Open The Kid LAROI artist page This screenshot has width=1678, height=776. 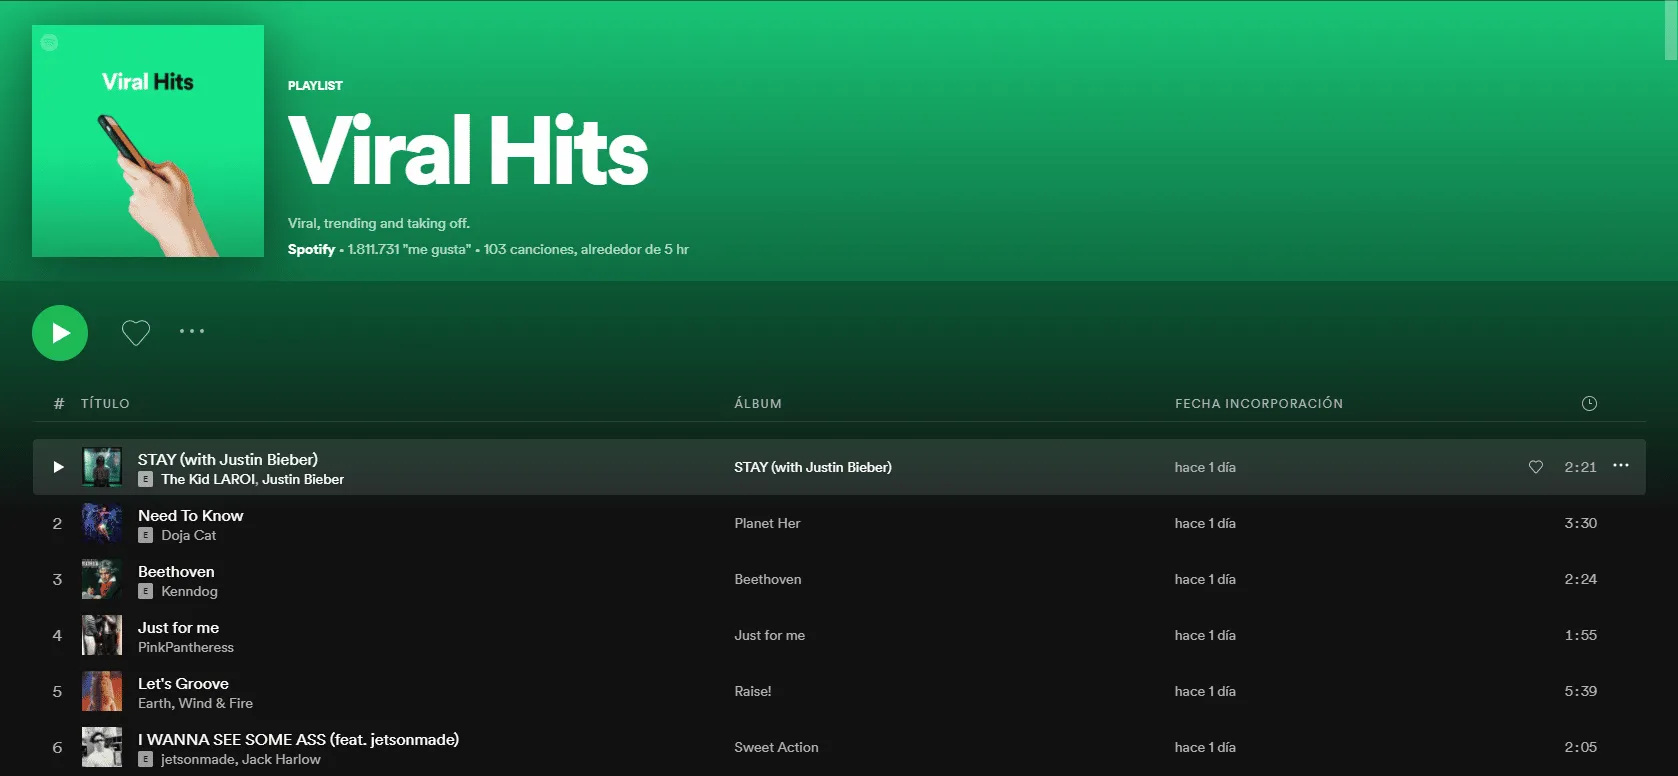(208, 479)
